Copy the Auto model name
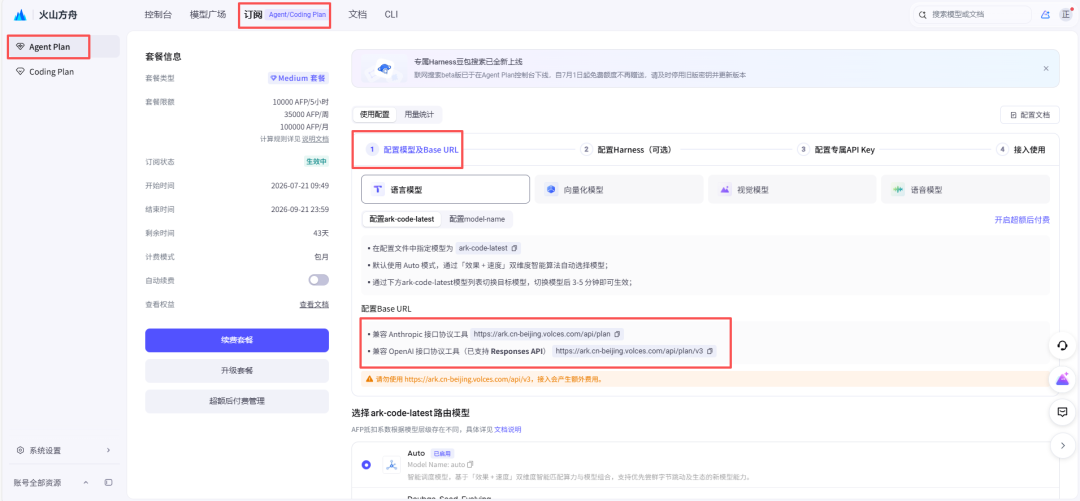 [x=470, y=464]
